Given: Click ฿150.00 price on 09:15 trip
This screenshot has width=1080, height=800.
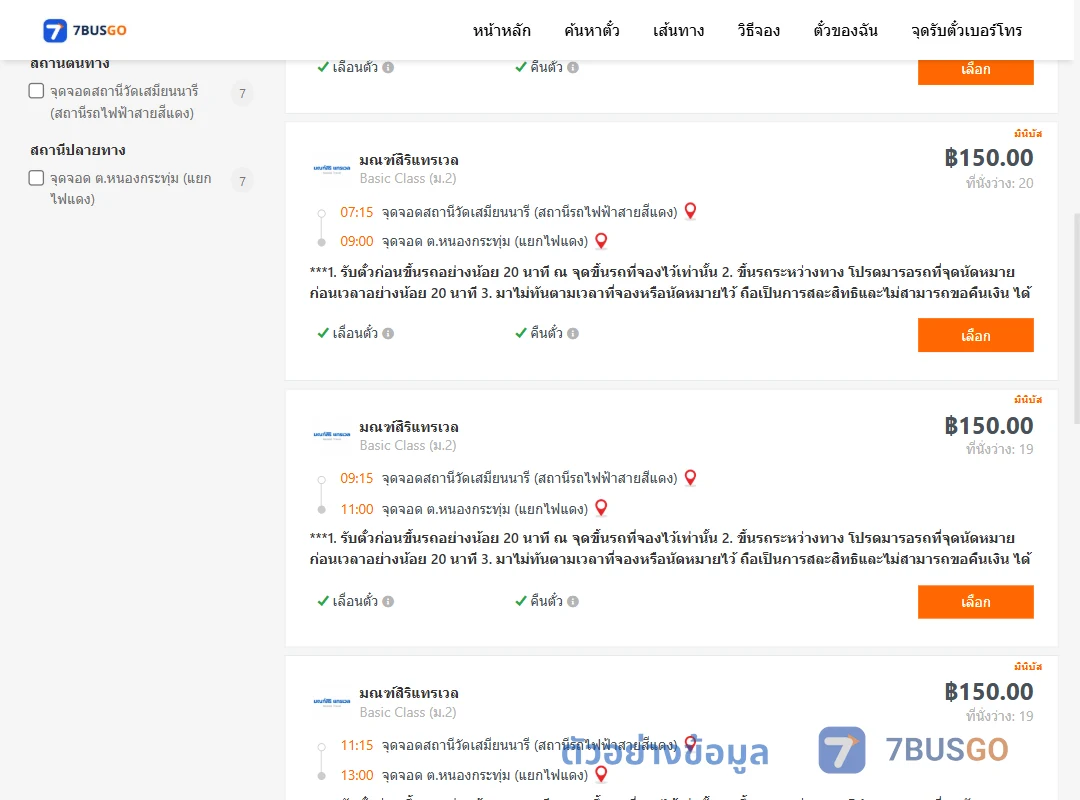Looking at the screenshot, I should (988, 425).
